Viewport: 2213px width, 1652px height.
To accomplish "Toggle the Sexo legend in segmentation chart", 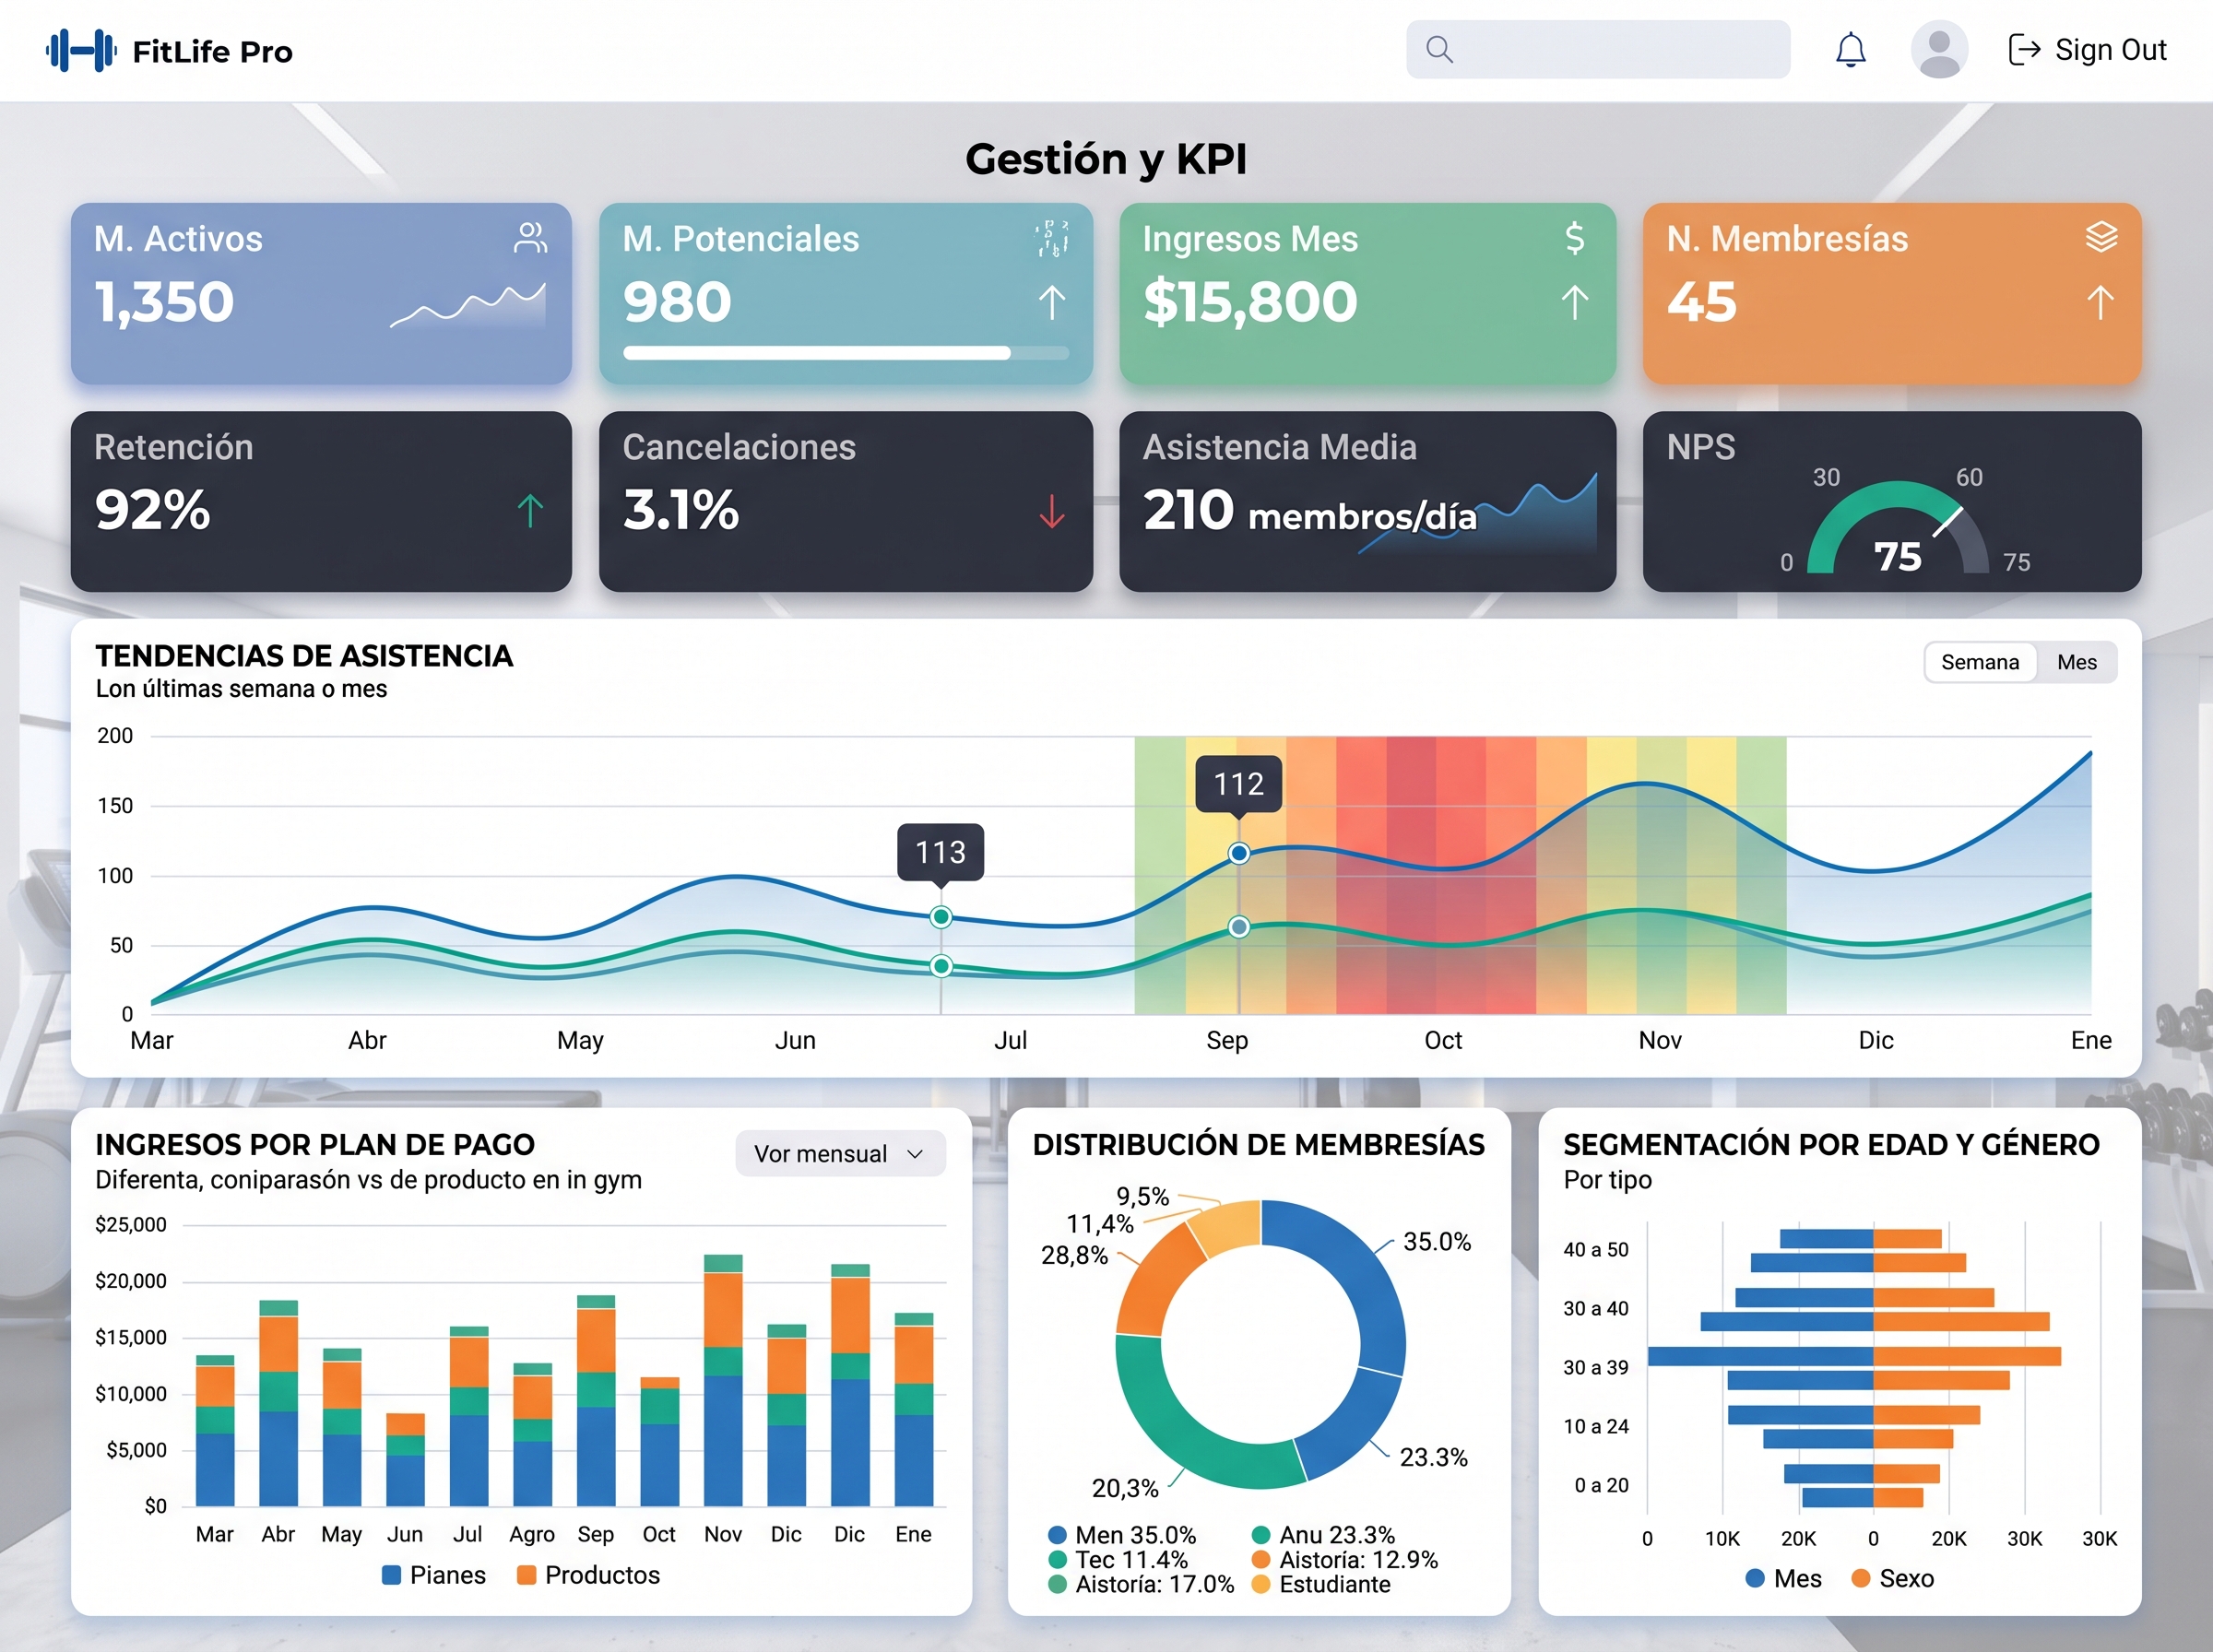I will [x=1892, y=1579].
